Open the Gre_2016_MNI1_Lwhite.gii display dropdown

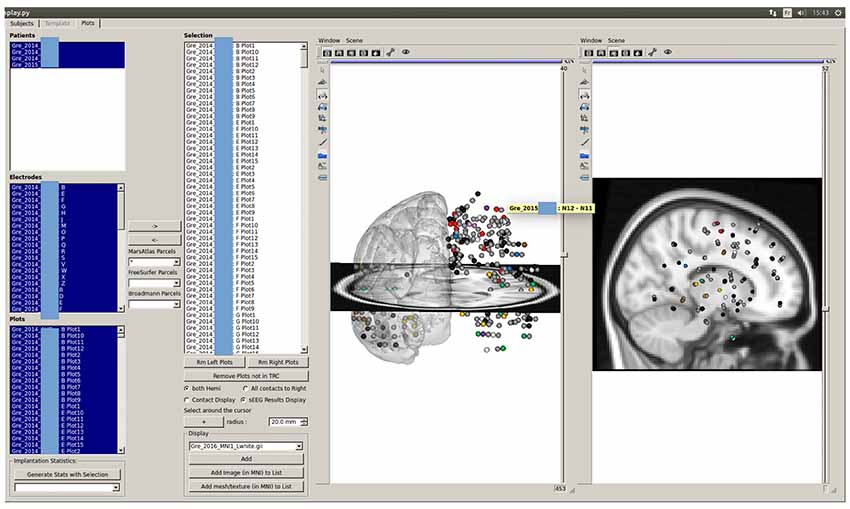coord(246,446)
